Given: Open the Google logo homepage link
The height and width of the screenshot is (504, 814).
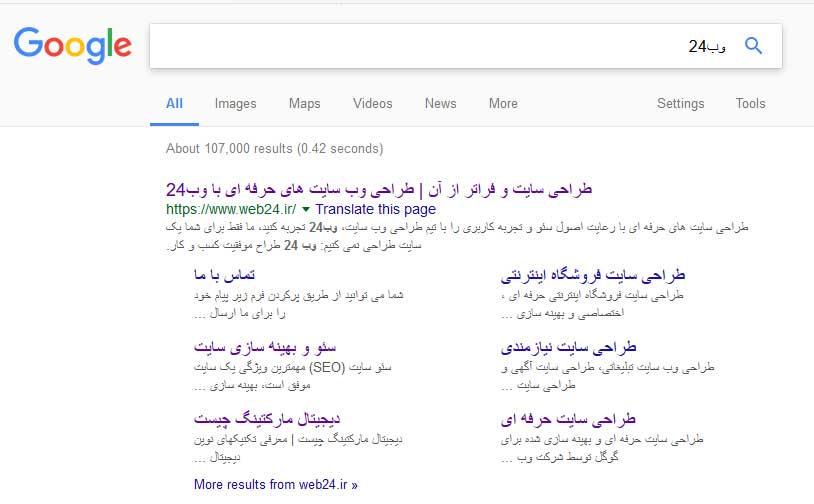Looking at the screenshot, I should 73,46.
